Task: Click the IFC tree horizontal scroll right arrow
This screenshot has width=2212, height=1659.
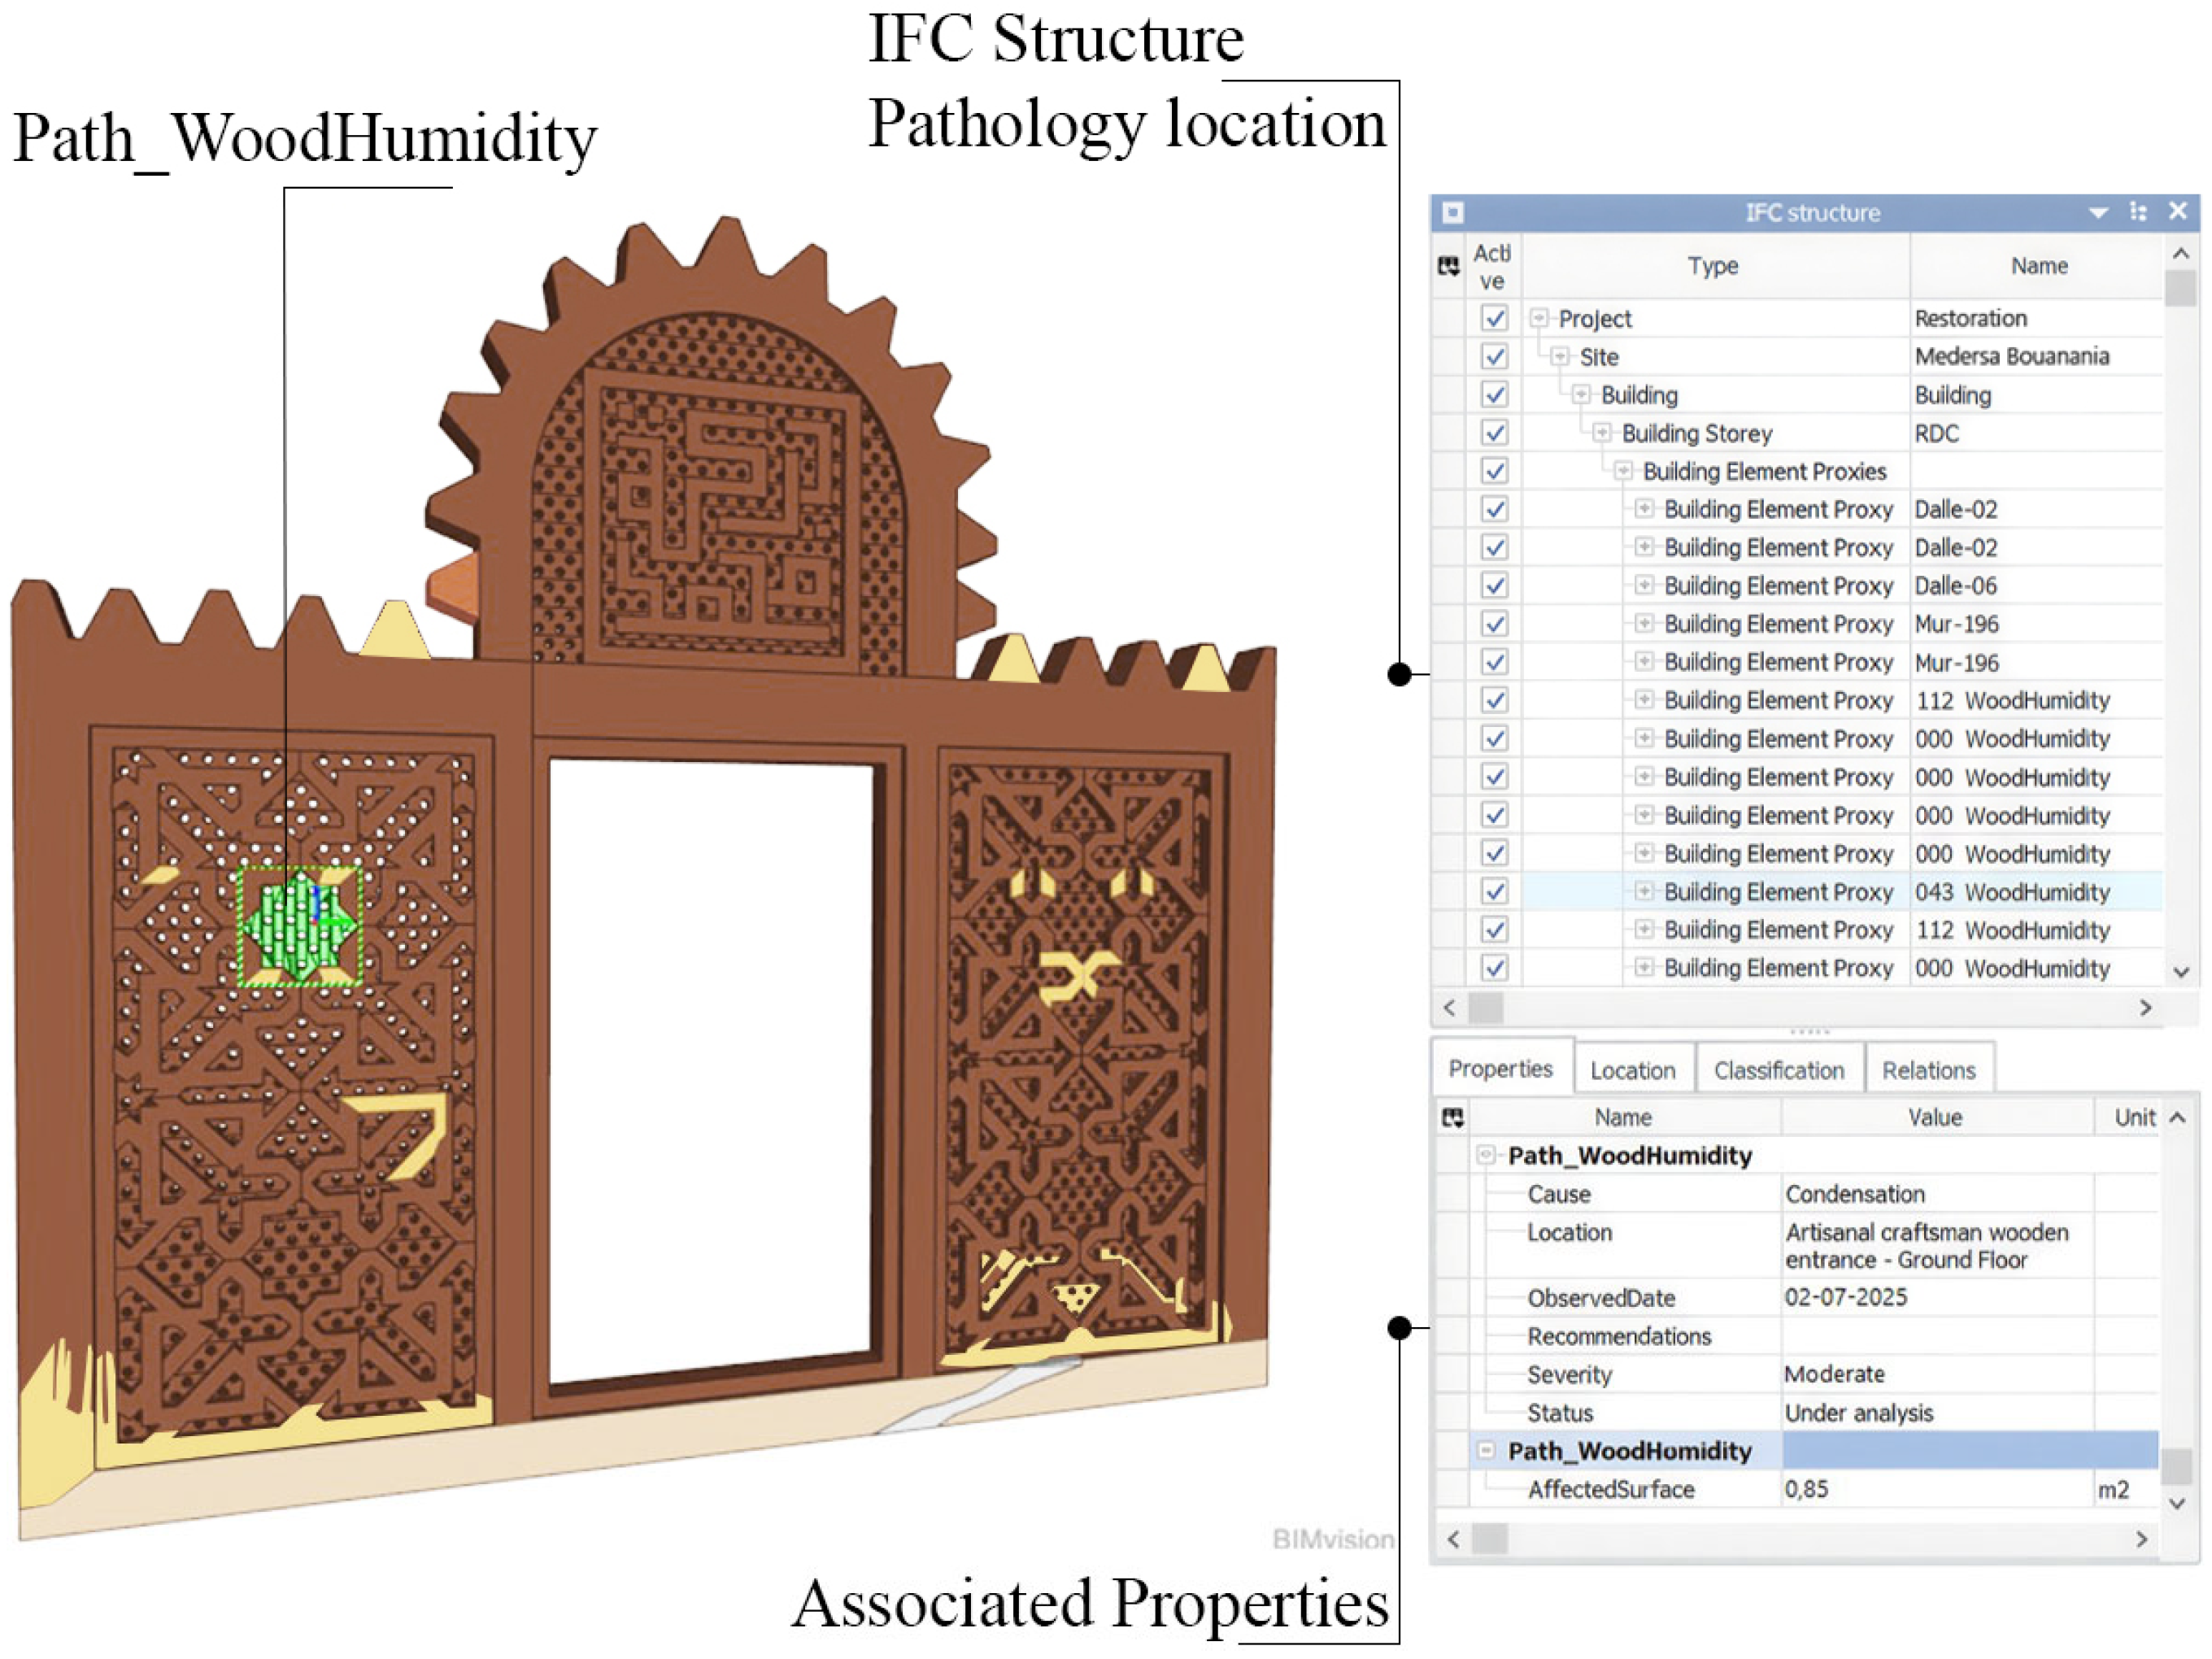Action: (x=2145, y=1008)
